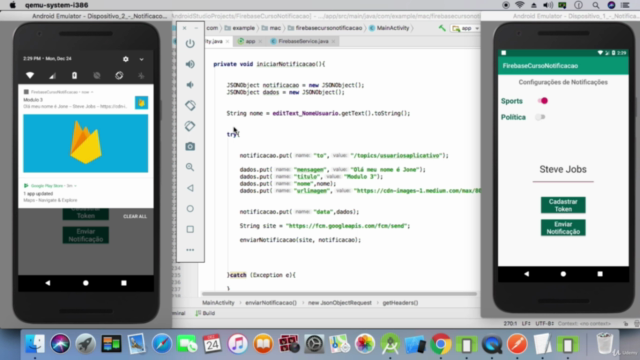The height and width of the screenshot is (360, 640).
Task: Toggle auto-rotate quick setting on left phone
Action: [119, 76]
